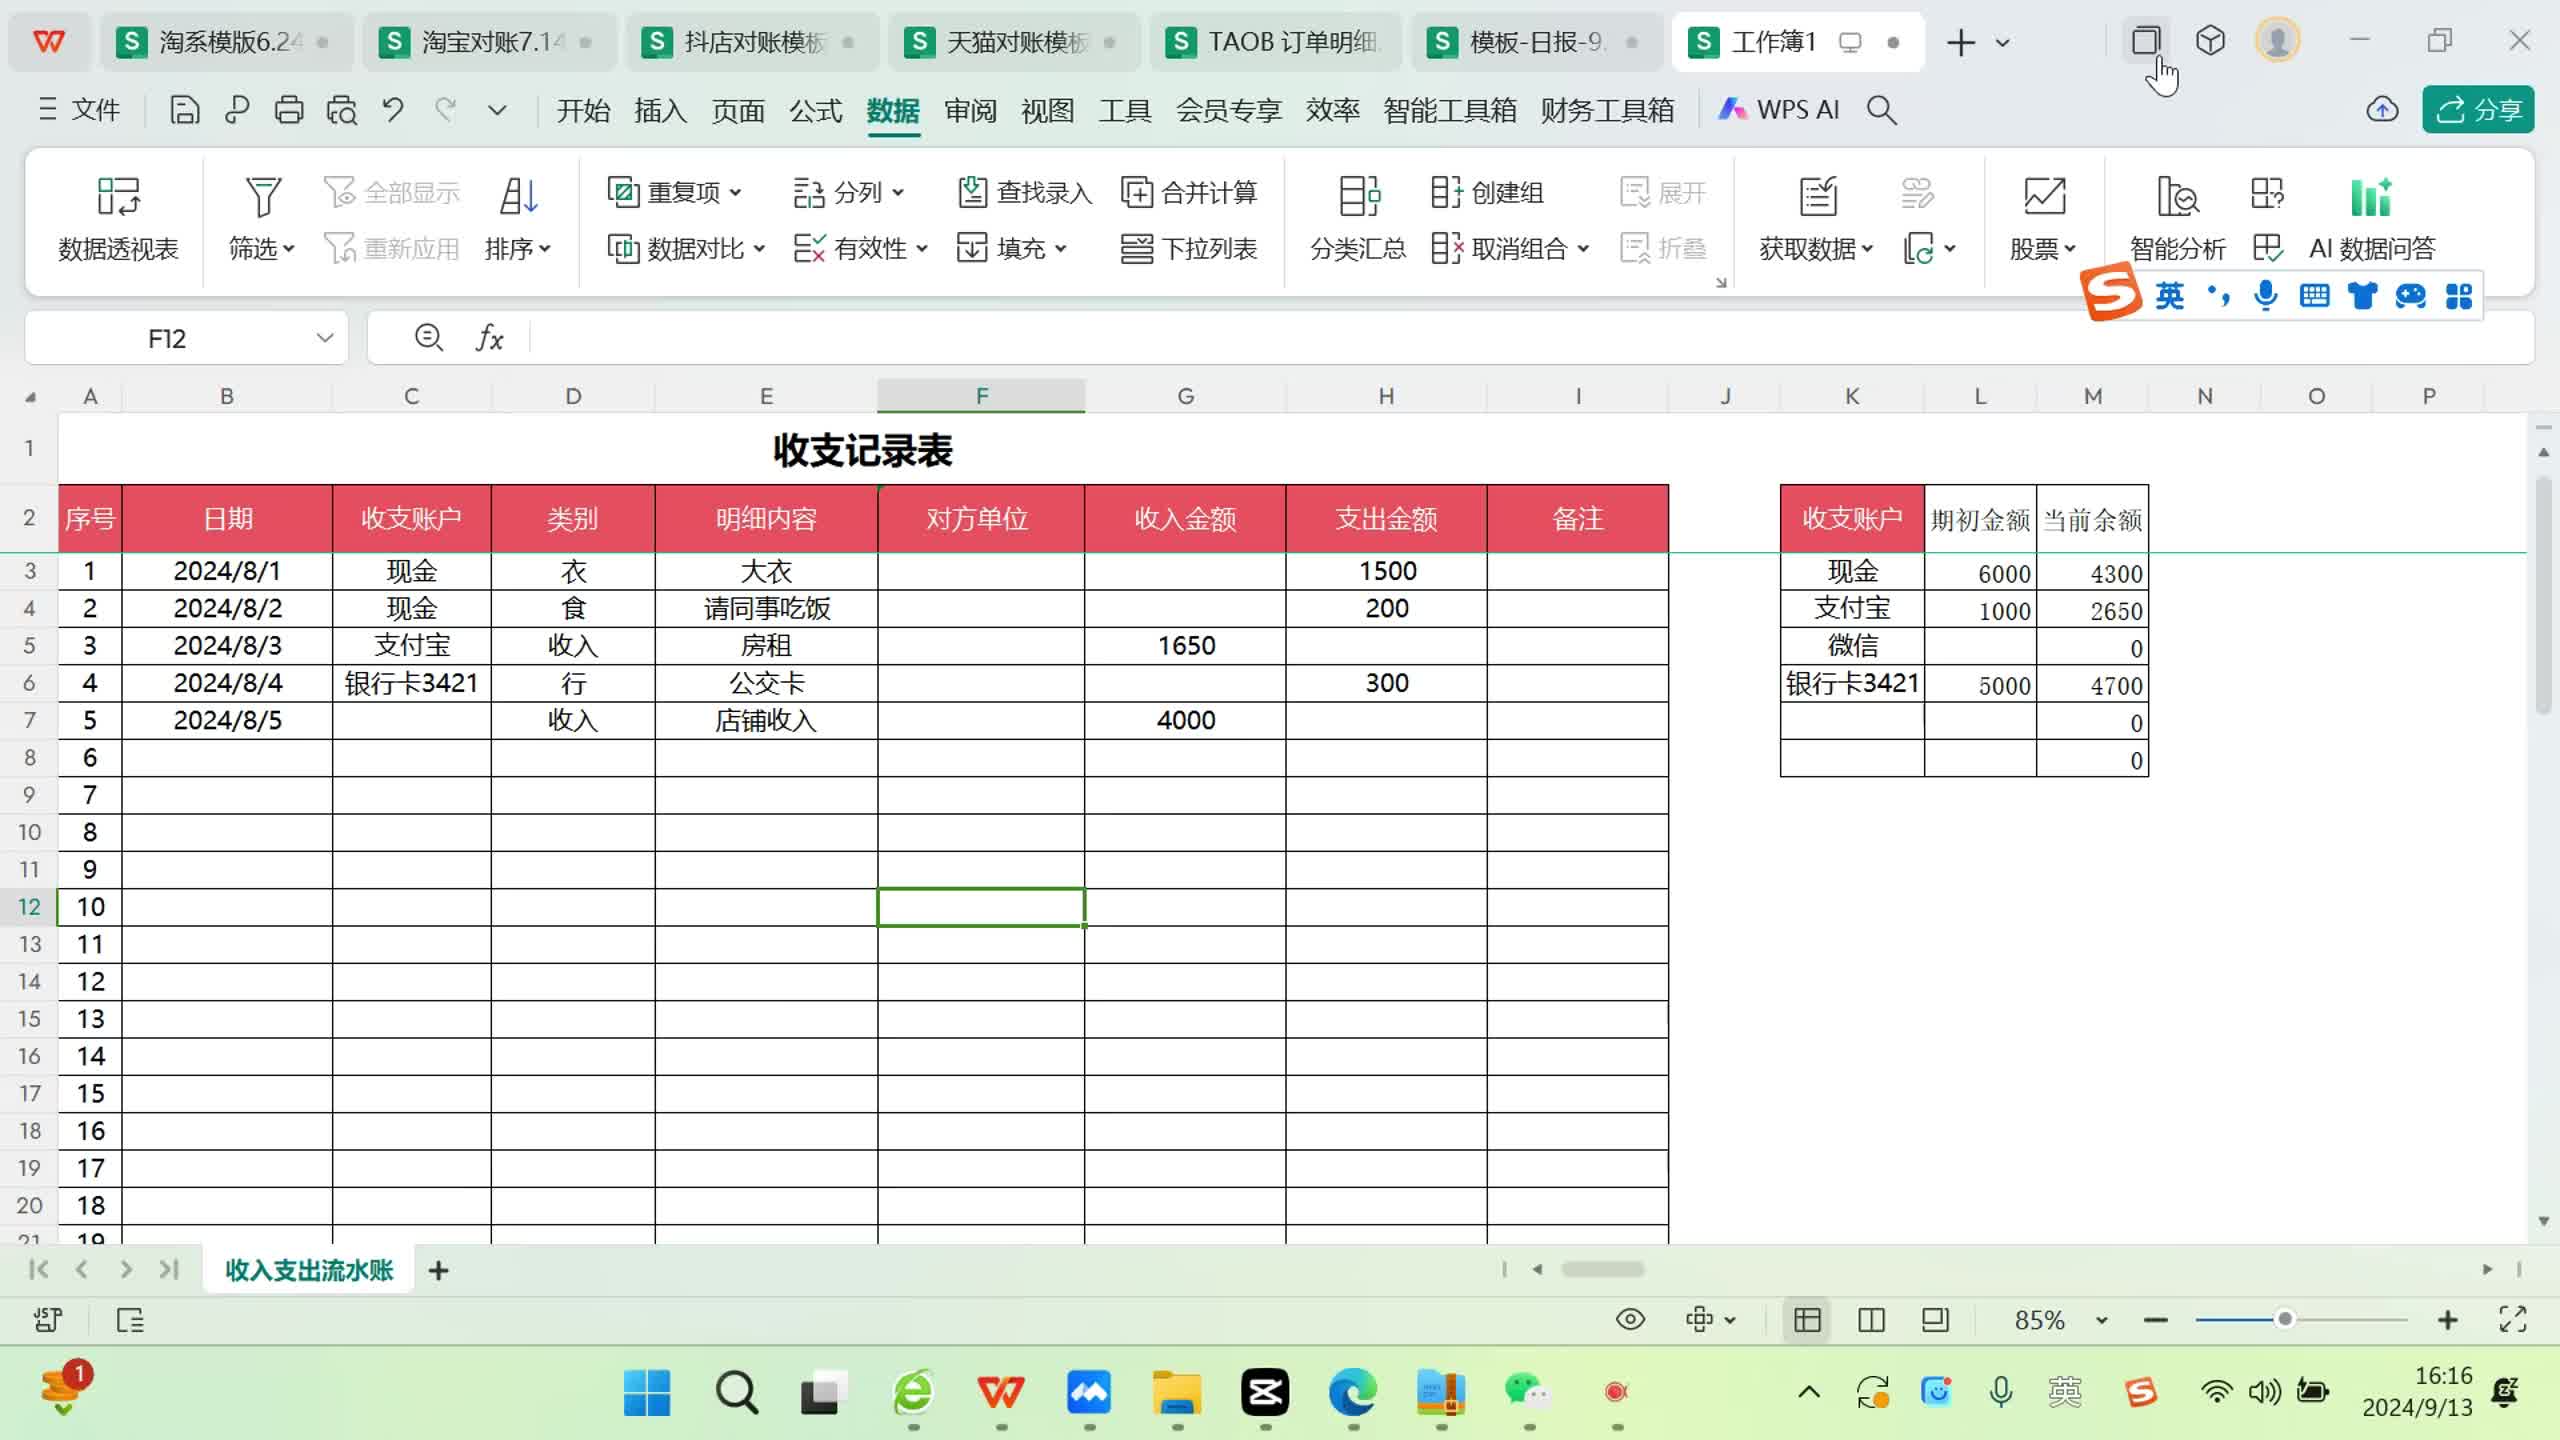Open the Find and Enter (查找录入) tool
This screenshot has height=1440, width=2560.
point(1024,192)
